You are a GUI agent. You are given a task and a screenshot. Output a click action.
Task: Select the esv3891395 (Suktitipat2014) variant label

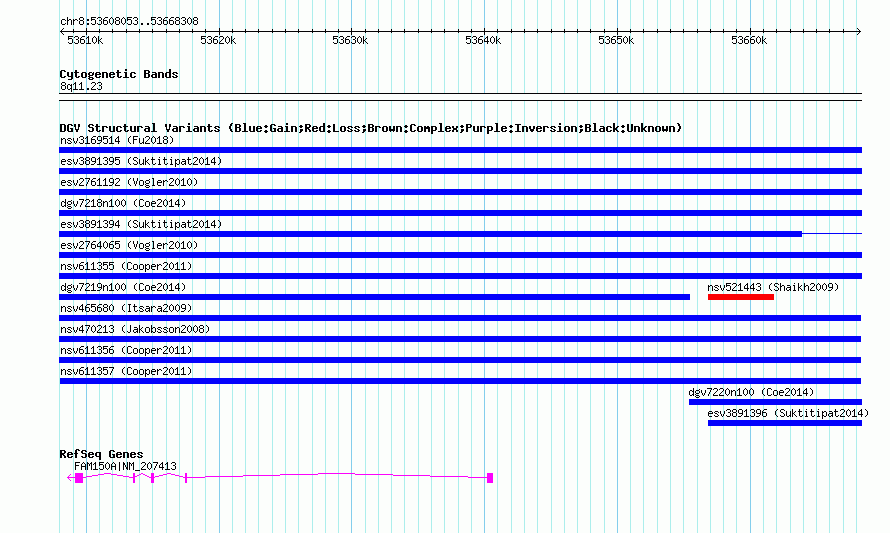(140, 161)
